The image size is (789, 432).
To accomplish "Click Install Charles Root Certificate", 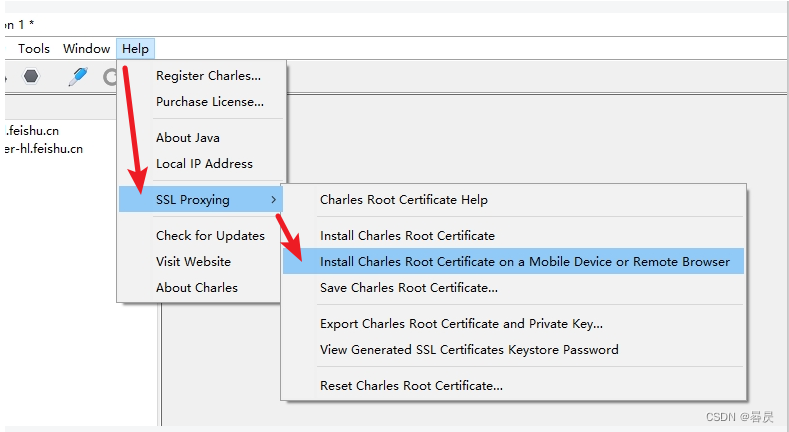I will pyautogui.click(x=513, y=236).
